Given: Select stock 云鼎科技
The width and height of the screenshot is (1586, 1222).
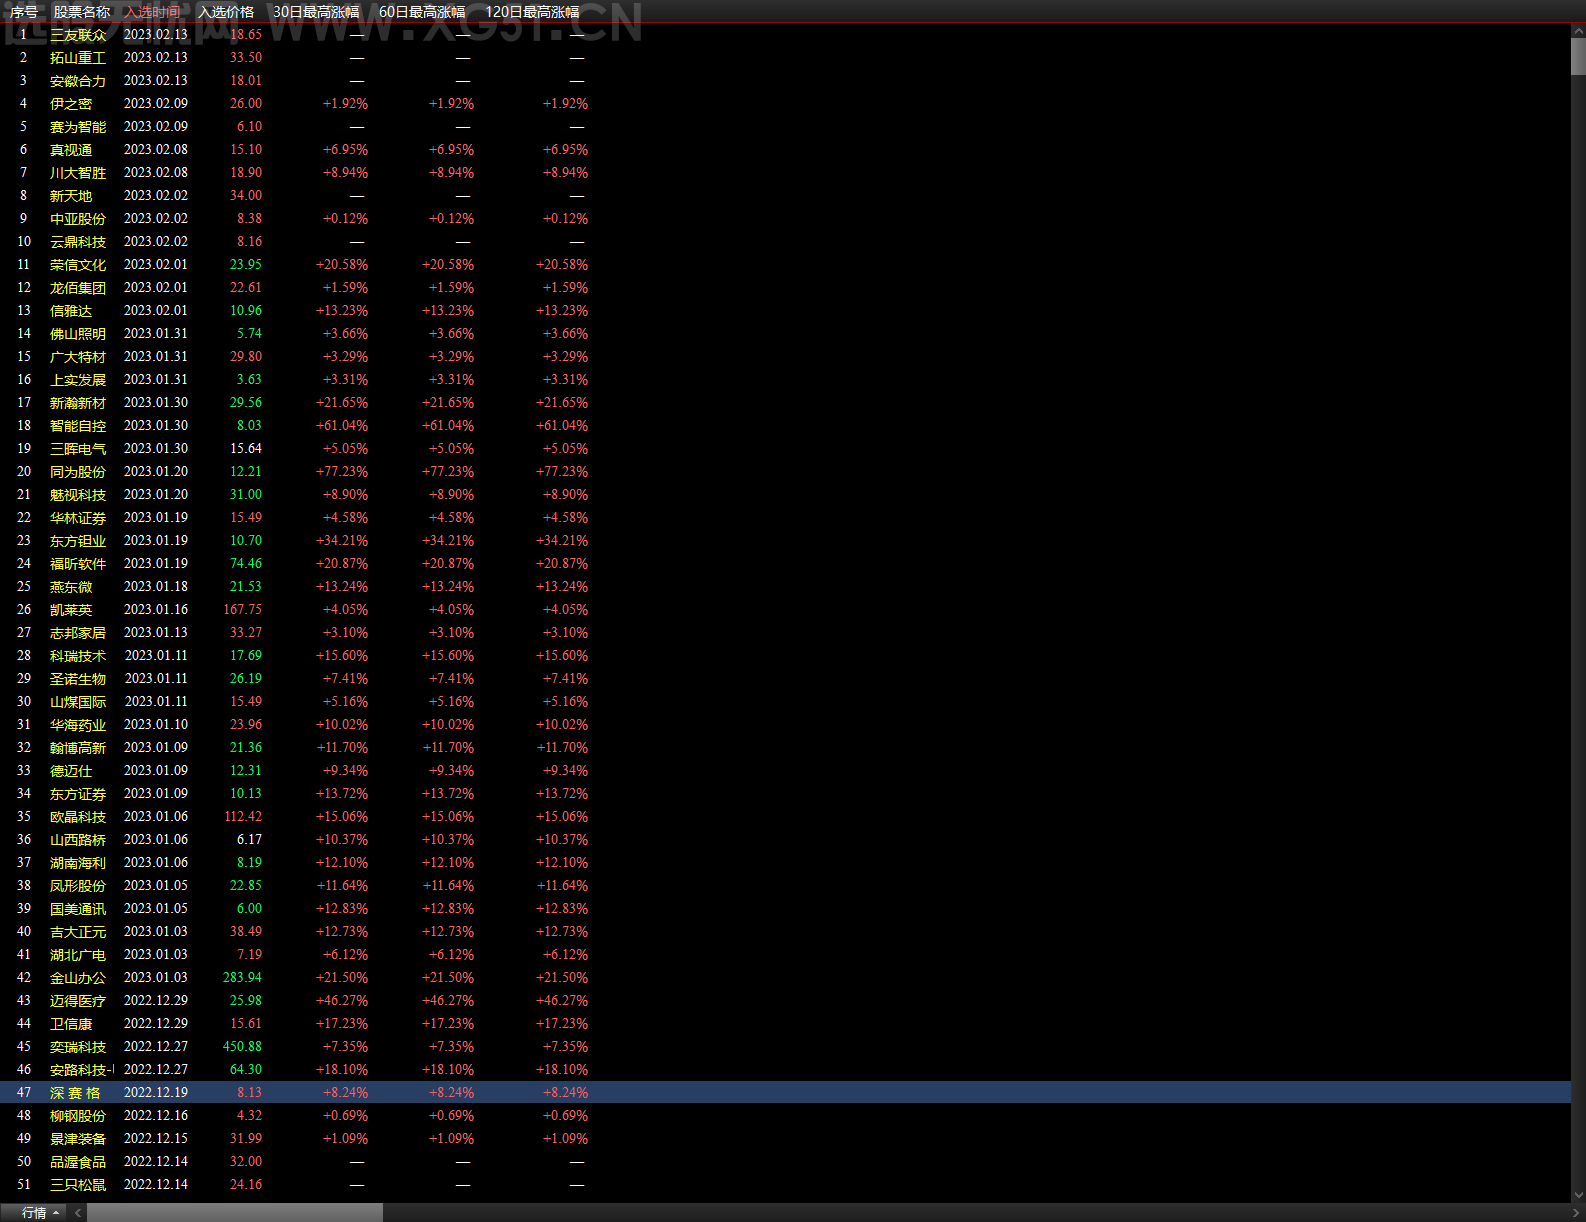Looking at the screenshot, I should 78,242.
